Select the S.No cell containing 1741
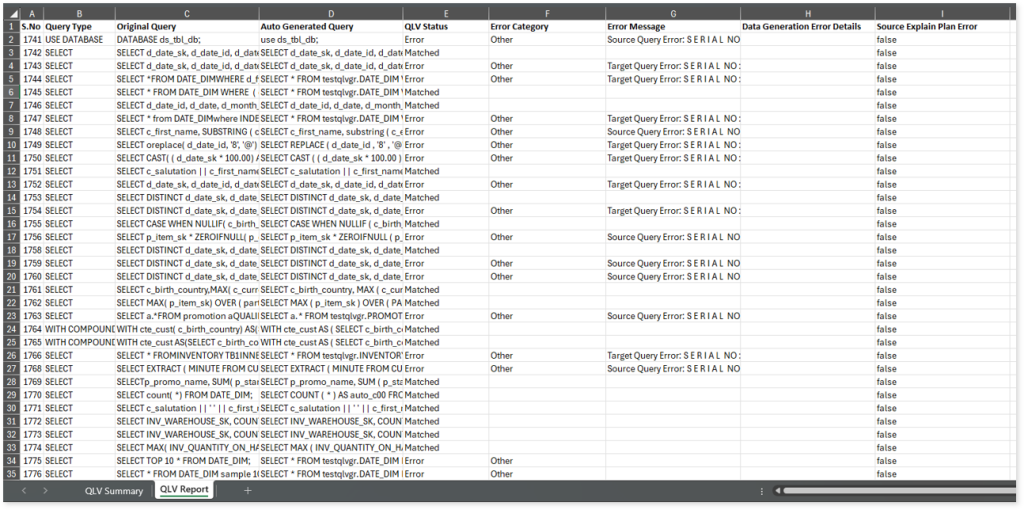 click(31, 39)
